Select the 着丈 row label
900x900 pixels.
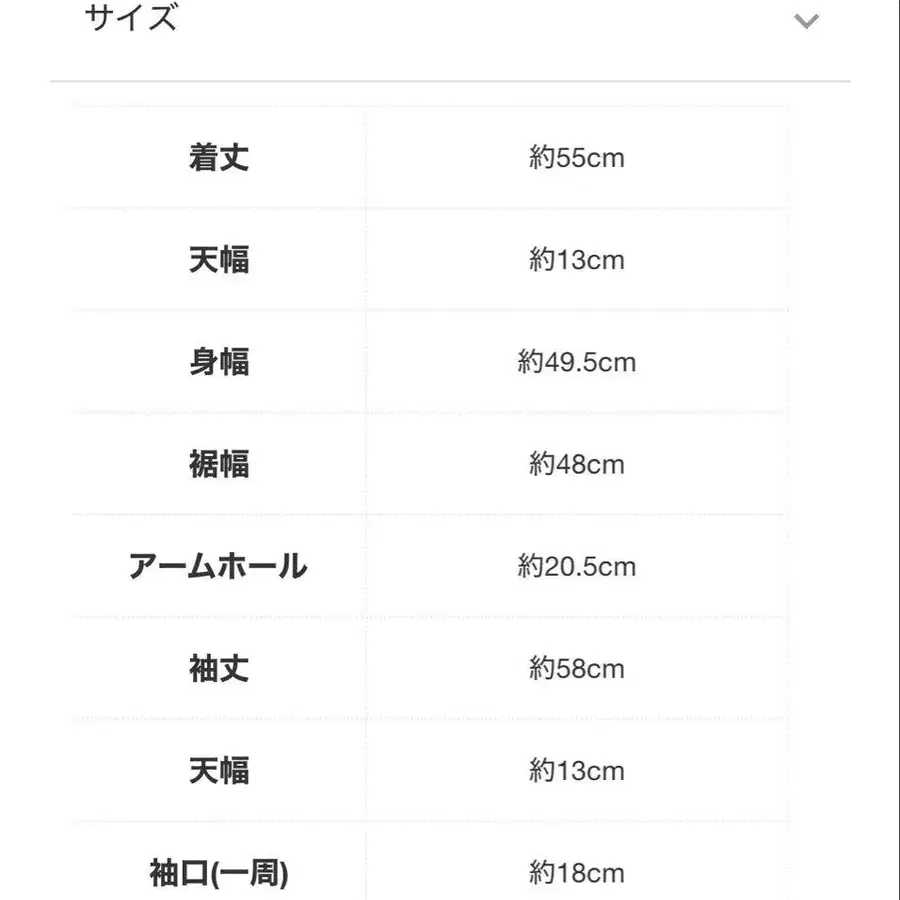(x=219, y=156)
